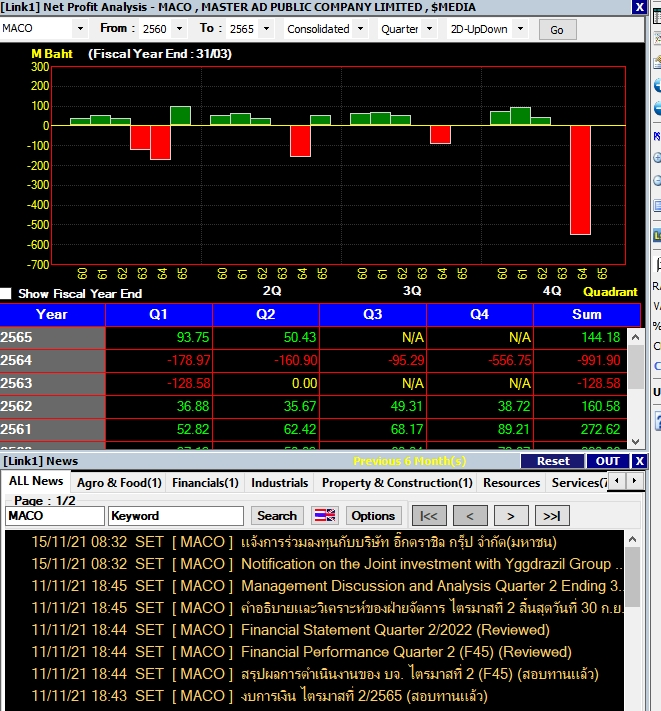Switch to Resources tab

(511, 482)
